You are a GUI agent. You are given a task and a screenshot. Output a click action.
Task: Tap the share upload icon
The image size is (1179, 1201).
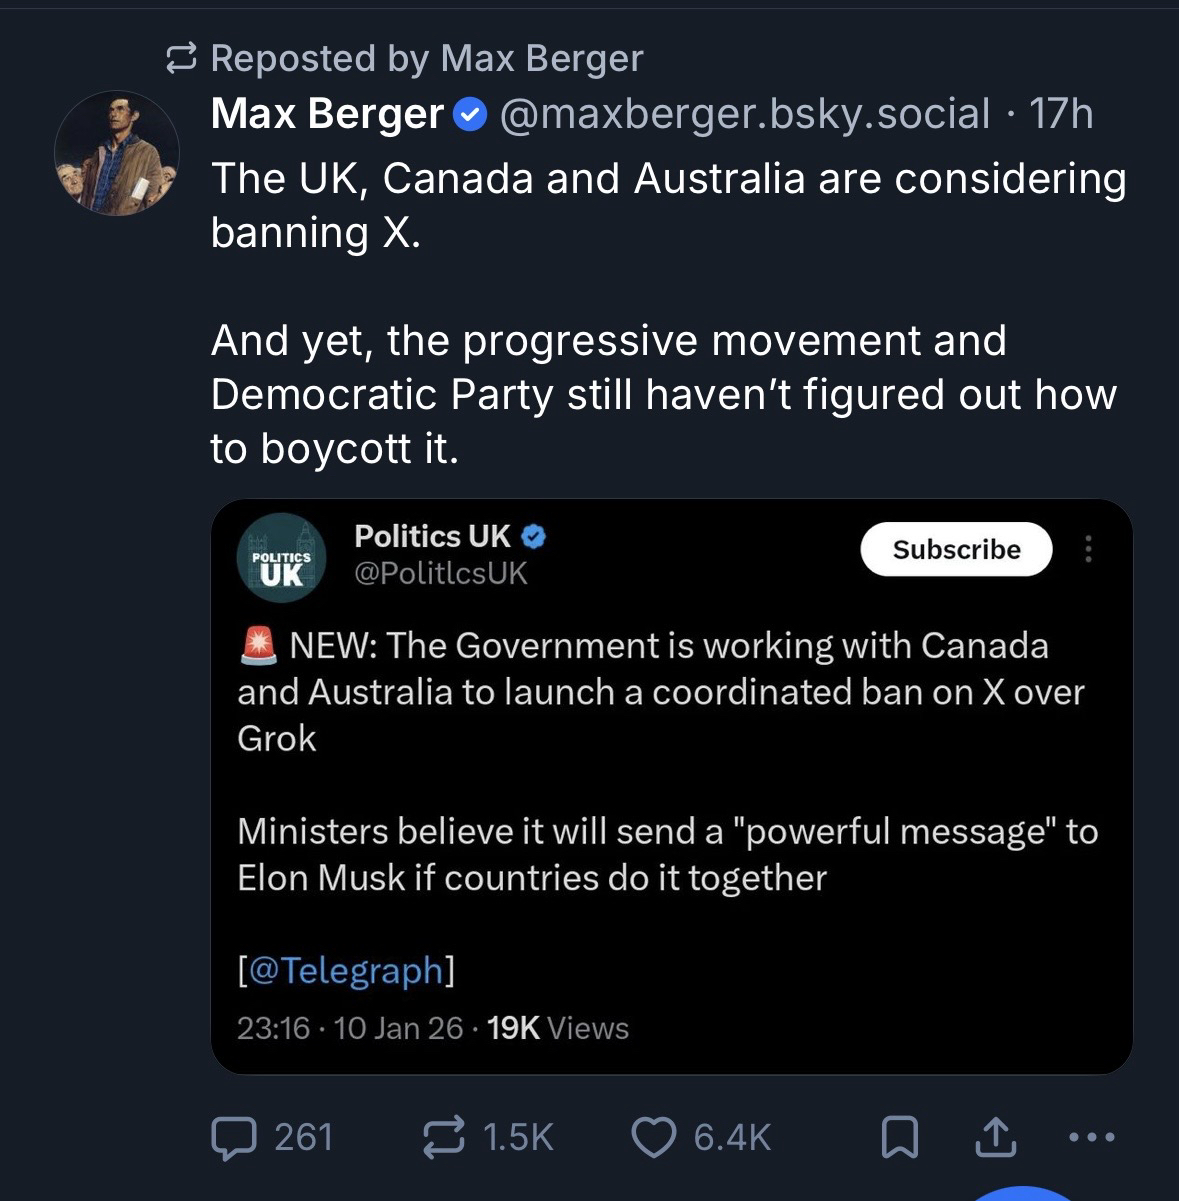coord(995,1137)
